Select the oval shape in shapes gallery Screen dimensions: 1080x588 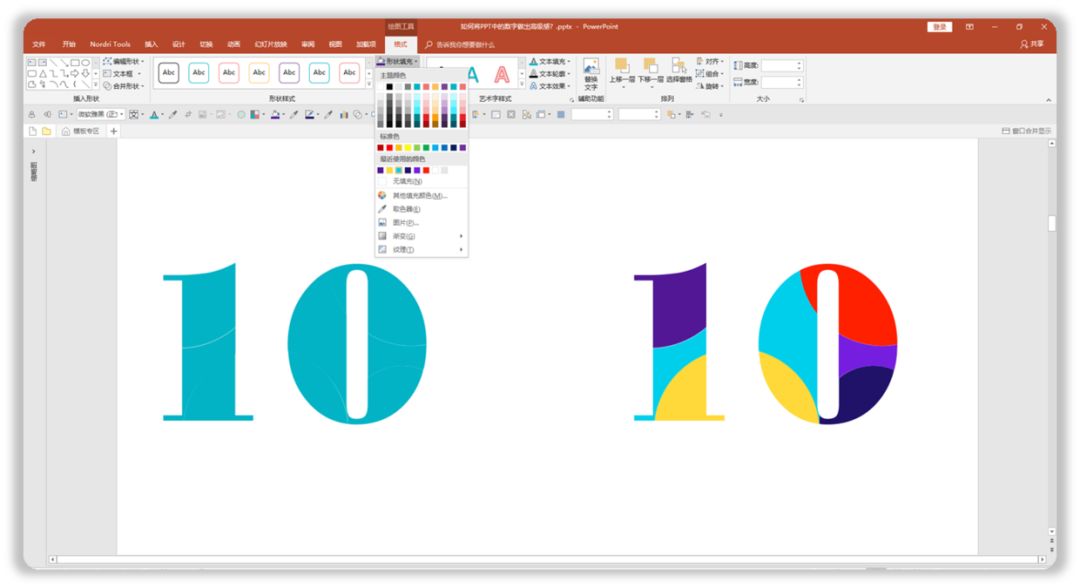[x=85, y=62]
